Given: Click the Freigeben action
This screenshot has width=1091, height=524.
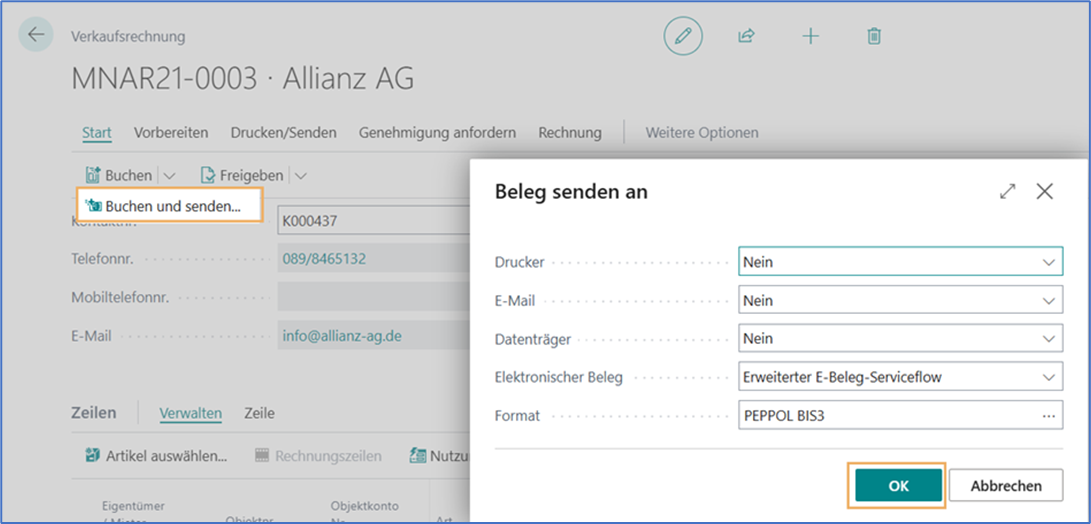Looking at the screenshot, I should 241,175.
